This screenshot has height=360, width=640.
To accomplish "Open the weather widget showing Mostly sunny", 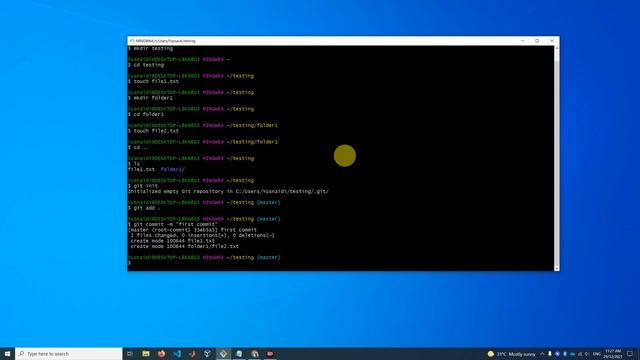I will [511, 354].
